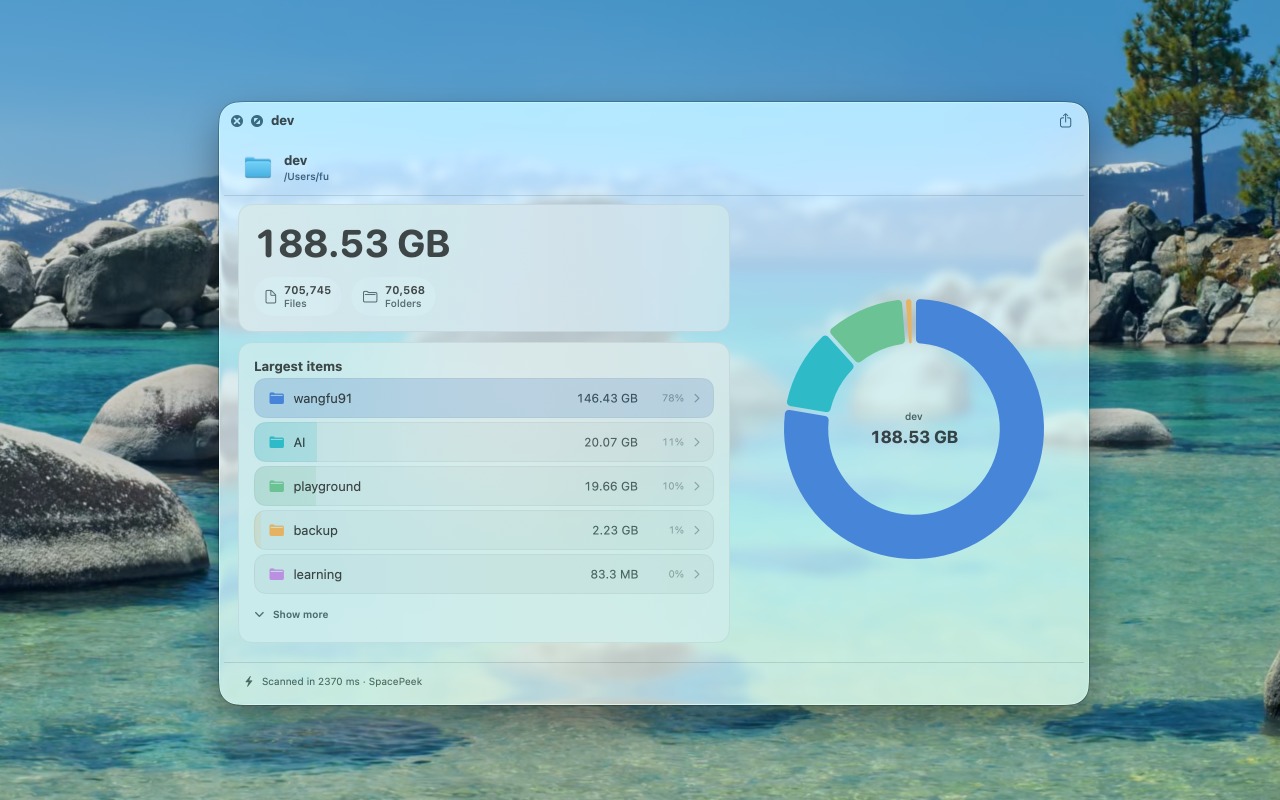Click the blue wangfu91 folder icon
1280x800 pixels.
point(277,398)
